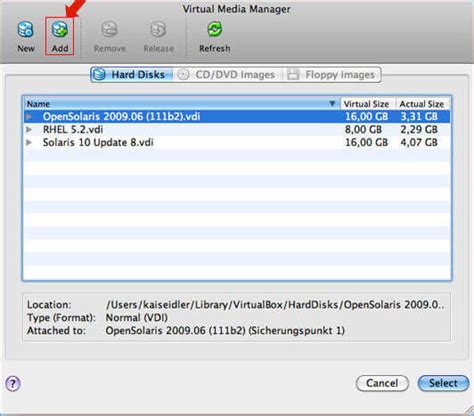Click the window resize grip corner

[469, 411]
